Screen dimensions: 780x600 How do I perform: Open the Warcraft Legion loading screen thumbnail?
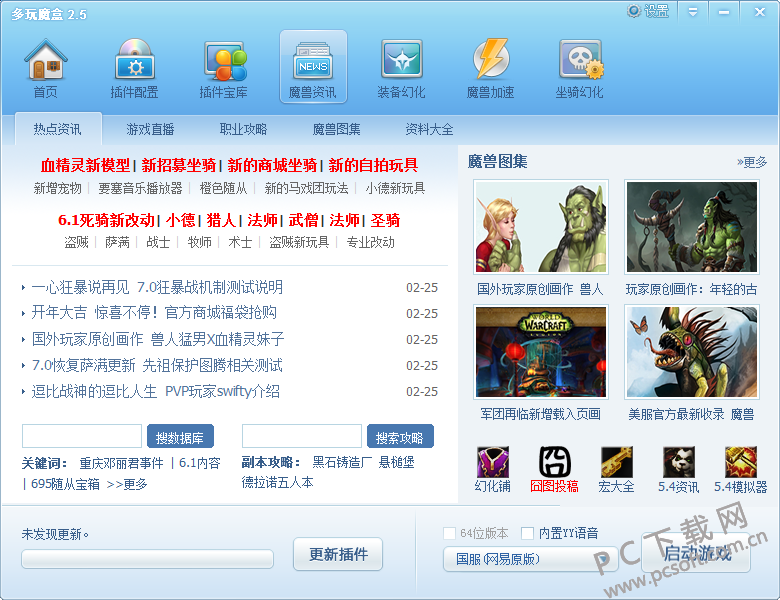pyautogui.click(x=541, y=352)
